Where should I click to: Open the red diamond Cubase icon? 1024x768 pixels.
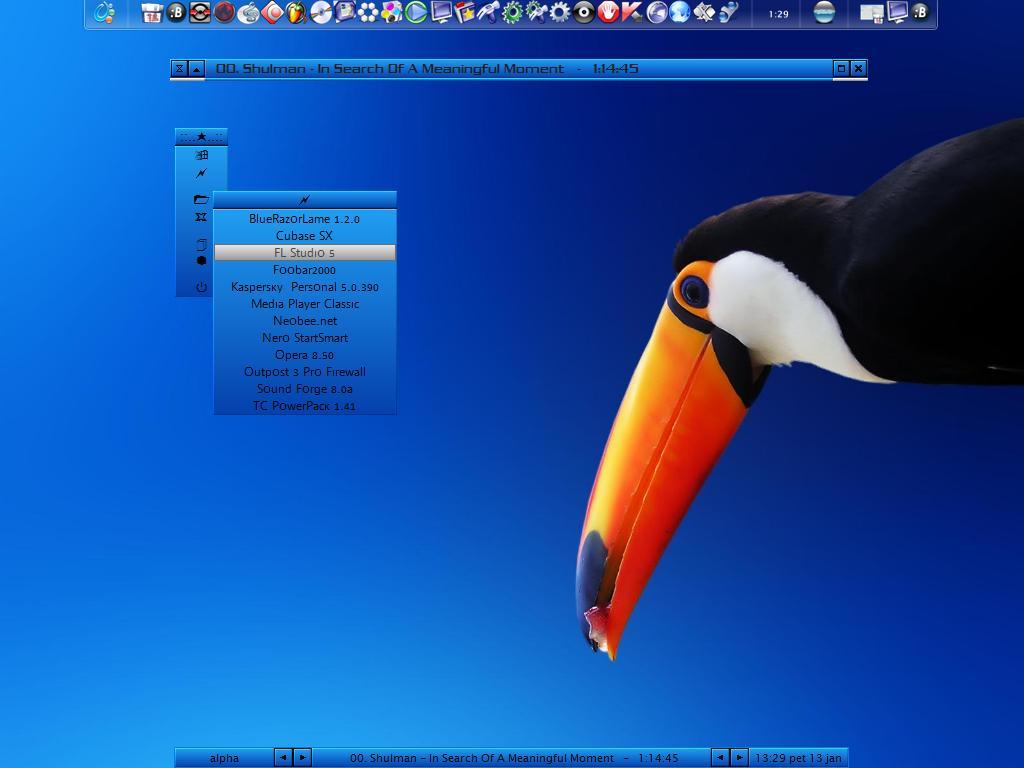(x=272, y=12)
